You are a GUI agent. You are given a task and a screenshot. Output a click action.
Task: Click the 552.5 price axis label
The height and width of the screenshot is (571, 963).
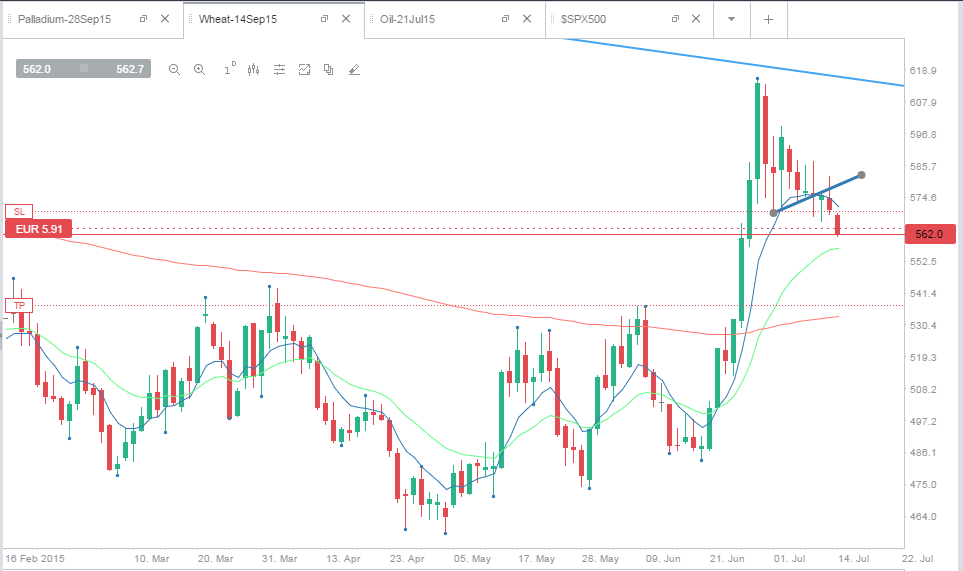pos(922,262)
